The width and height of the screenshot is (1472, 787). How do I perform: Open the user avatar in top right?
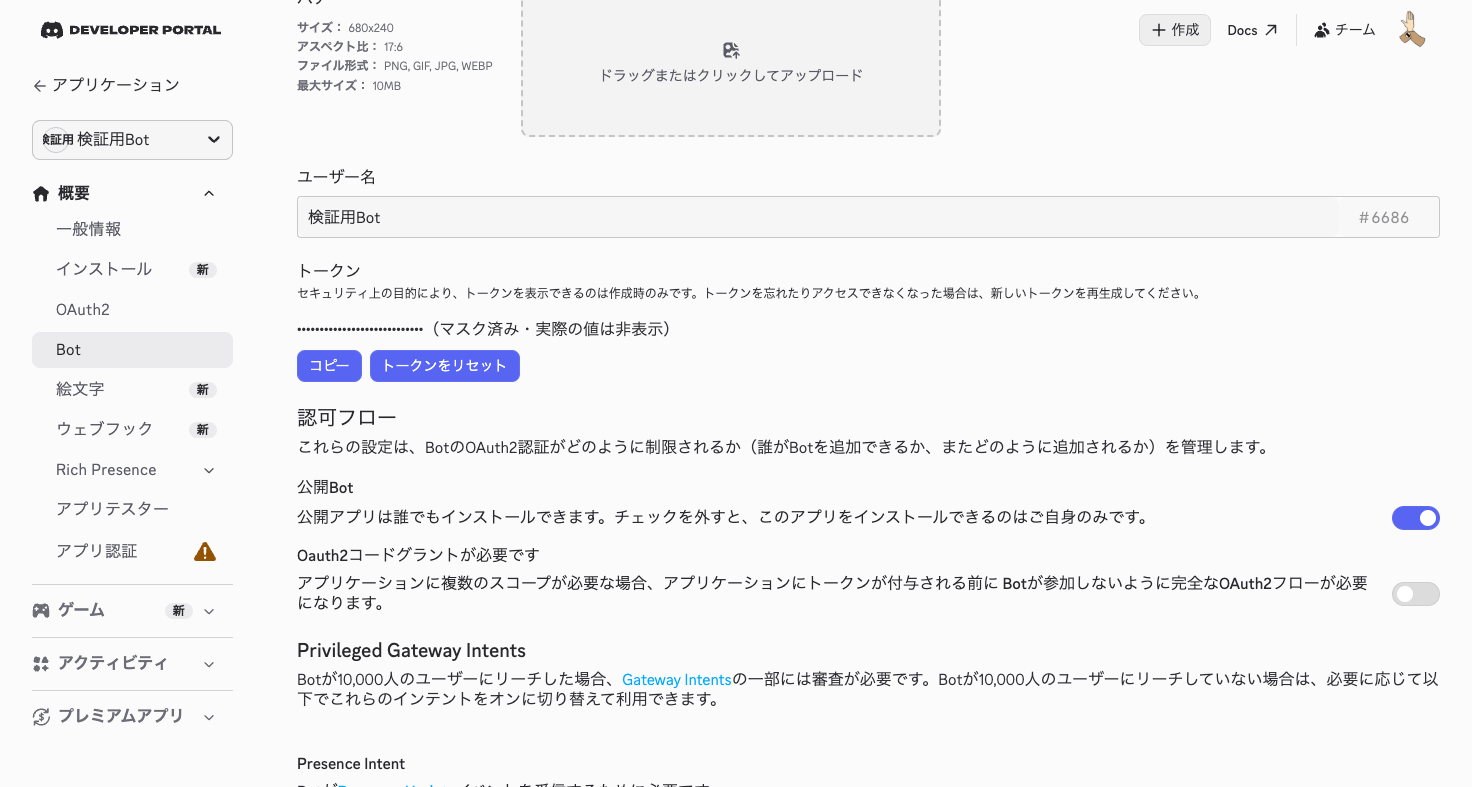tap(1412, 30)
